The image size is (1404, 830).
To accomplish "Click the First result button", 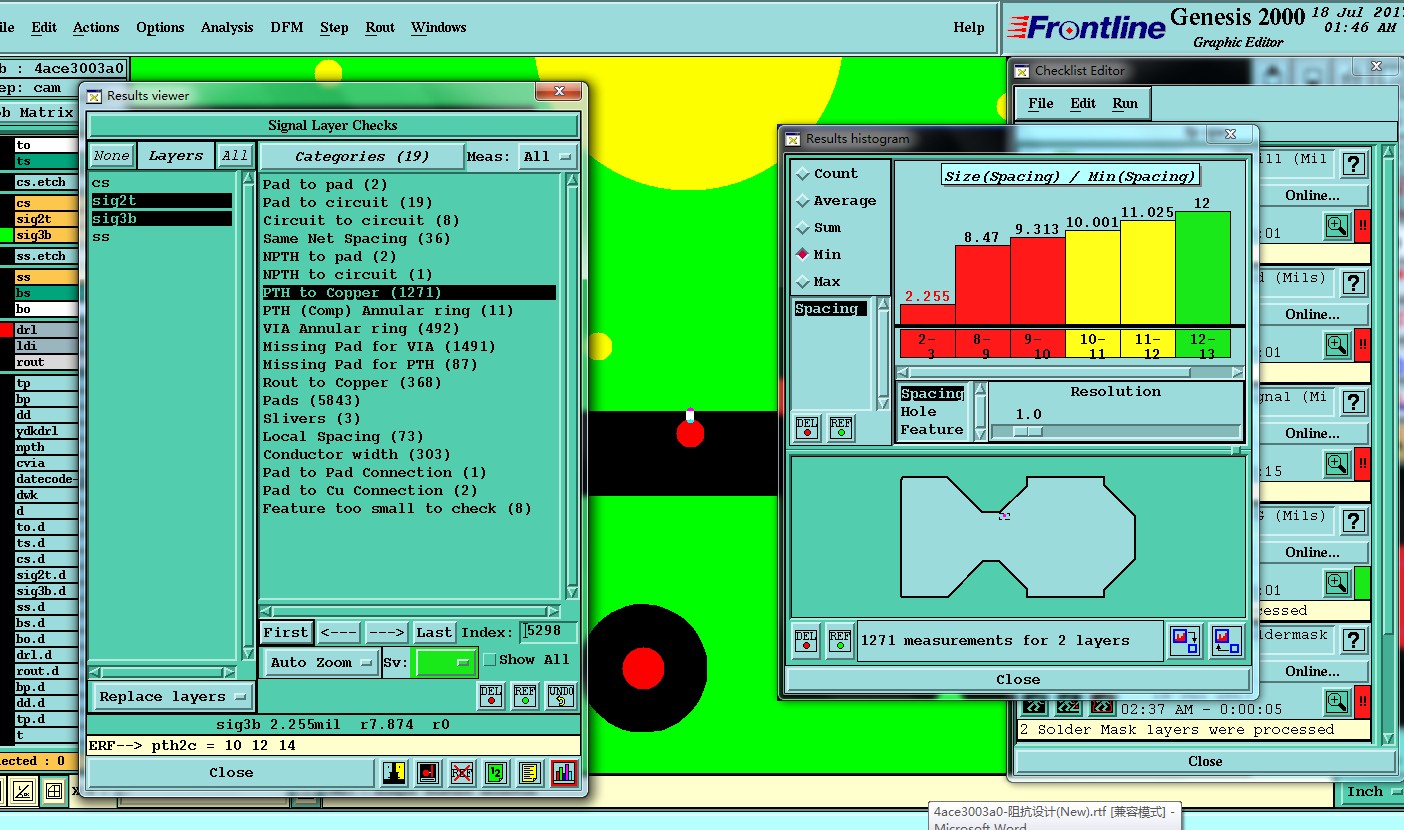I will pos(286,632).
